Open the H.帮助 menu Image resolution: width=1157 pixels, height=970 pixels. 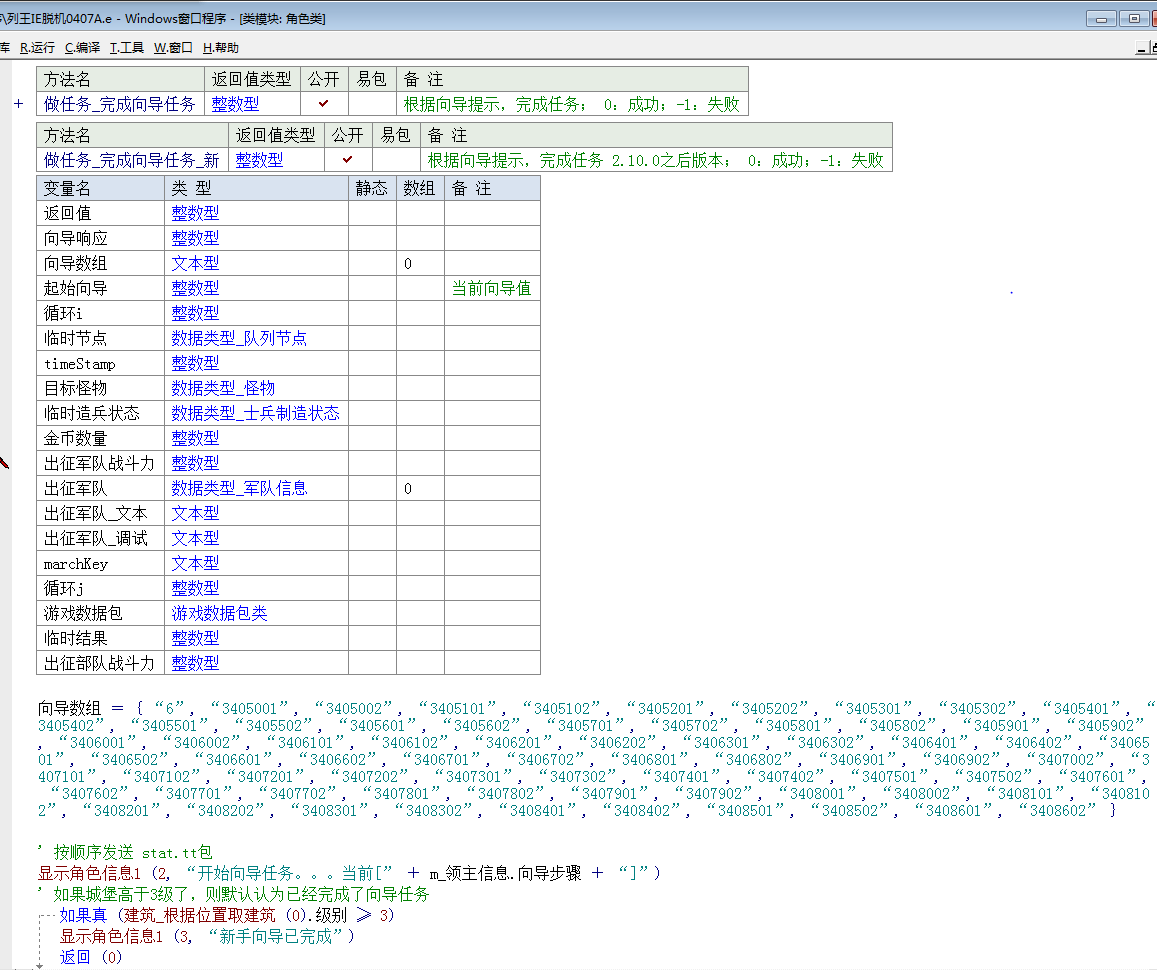click(220, 47)
